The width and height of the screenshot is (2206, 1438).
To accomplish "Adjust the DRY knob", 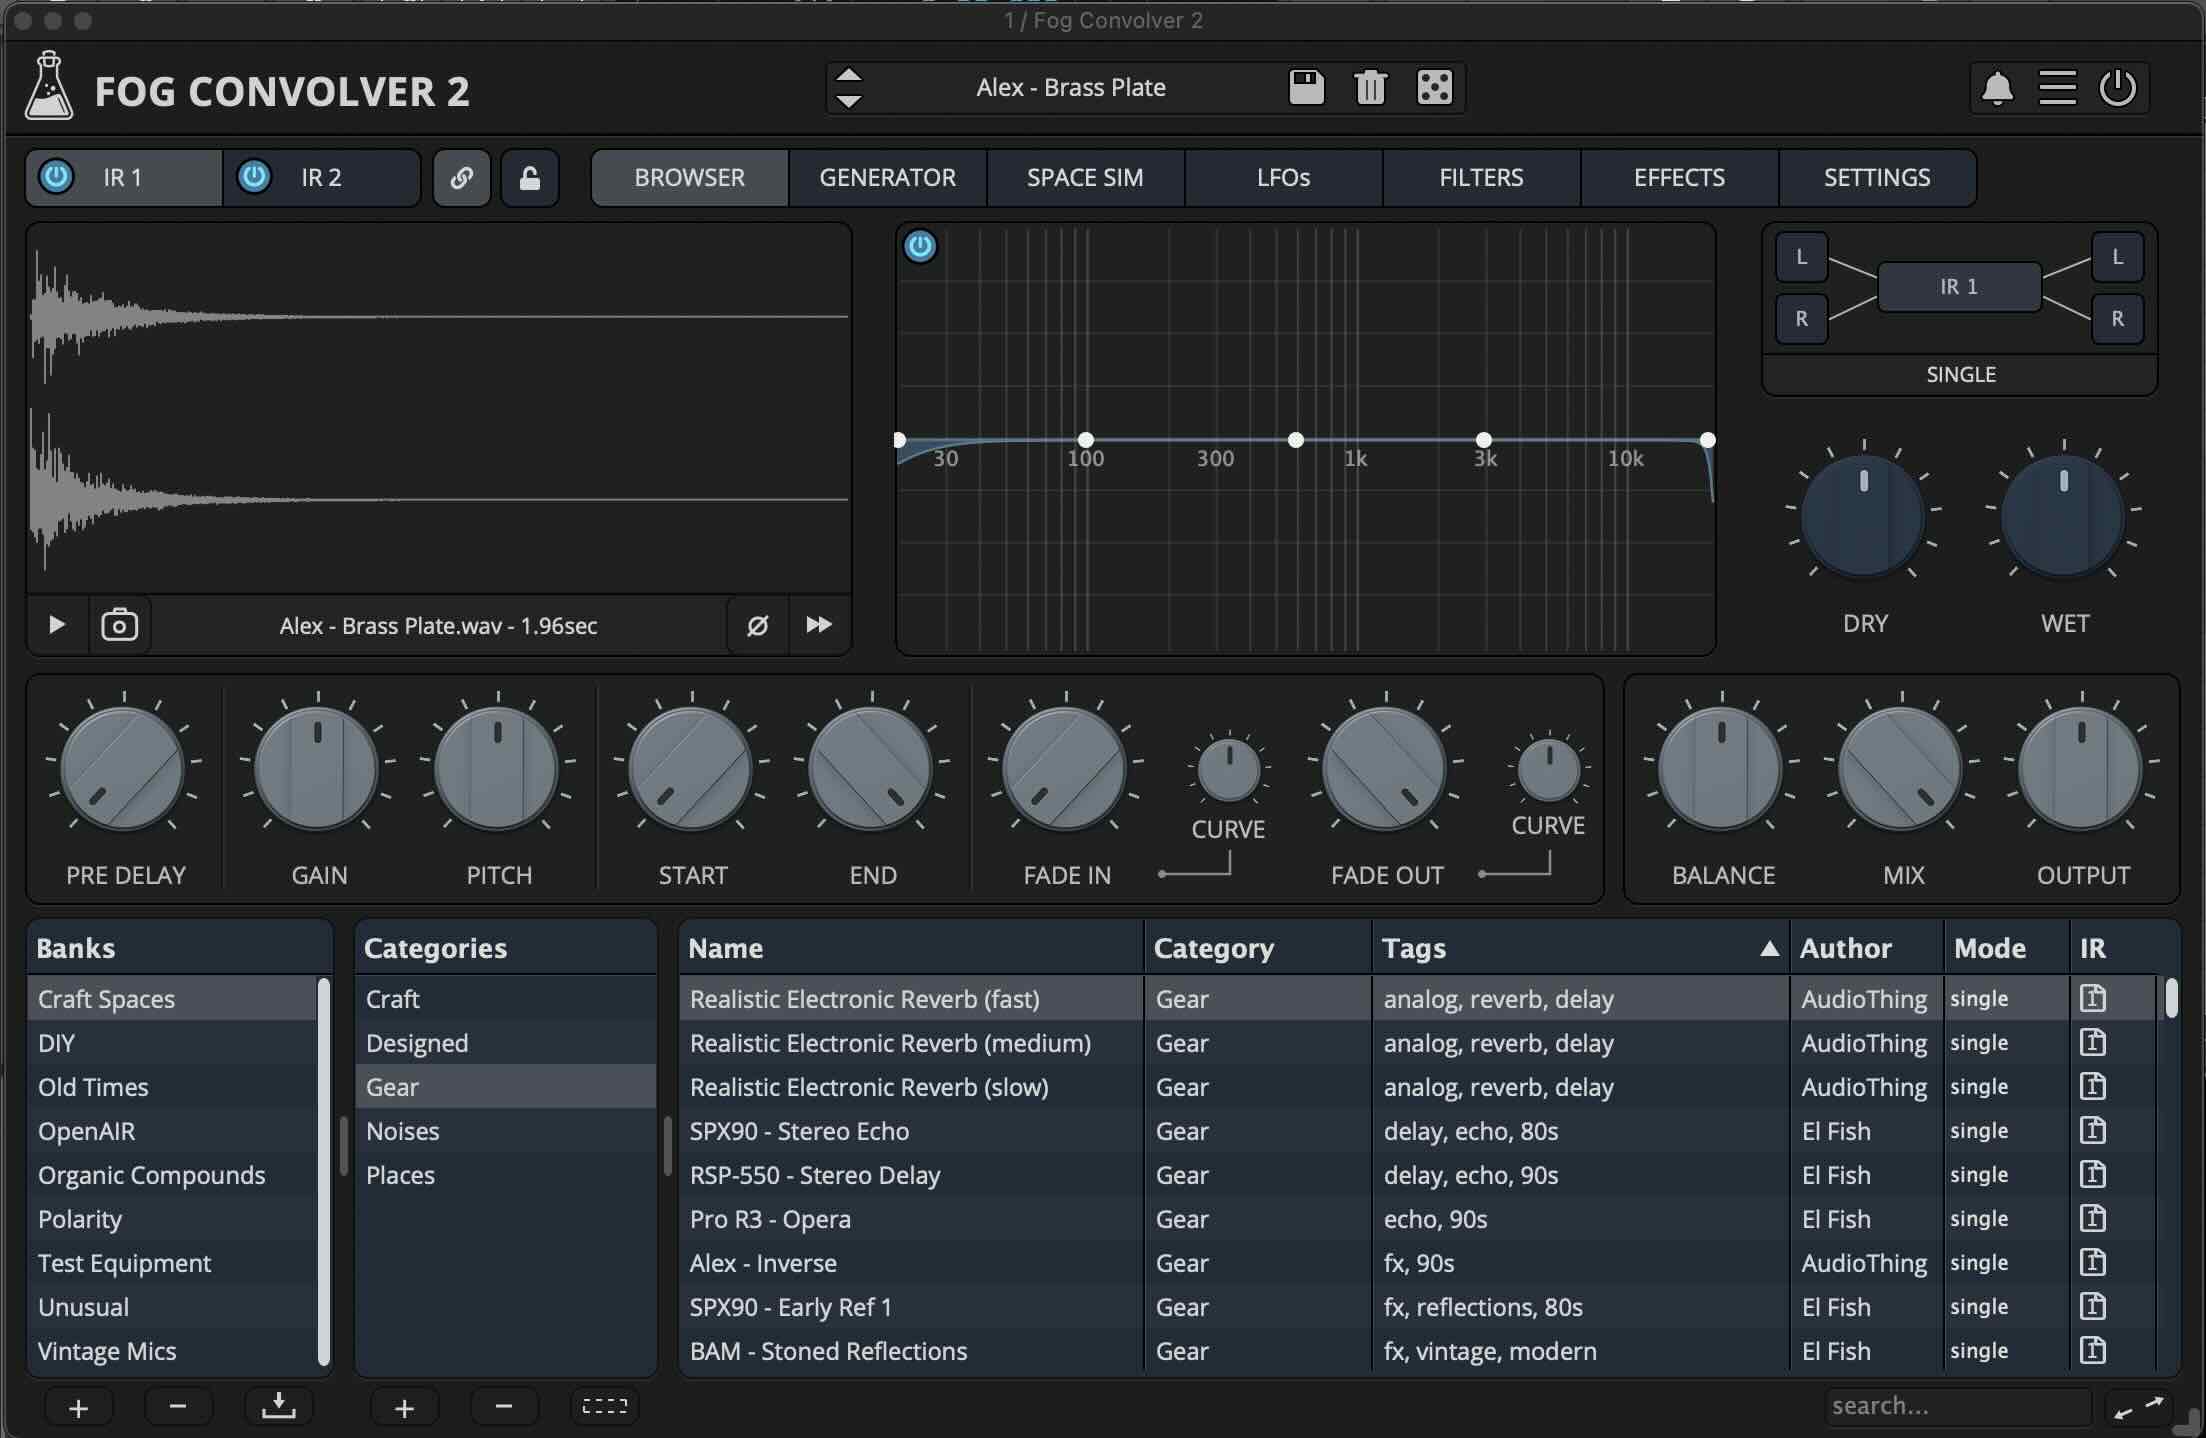I will point(1863,517).
